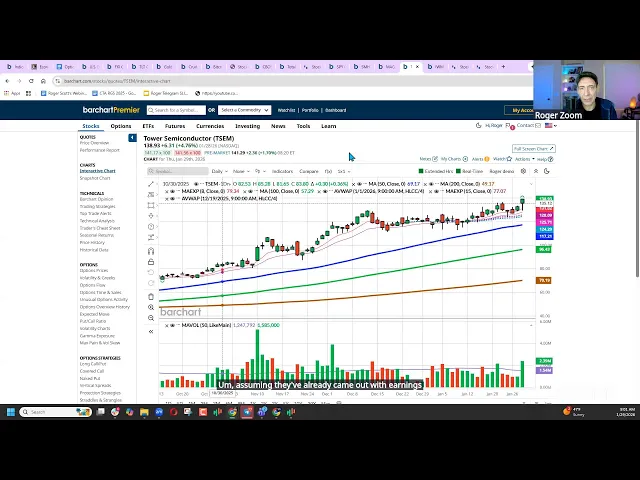
Task: Open File Explorer from the taskbar
Action: (144, 412)
